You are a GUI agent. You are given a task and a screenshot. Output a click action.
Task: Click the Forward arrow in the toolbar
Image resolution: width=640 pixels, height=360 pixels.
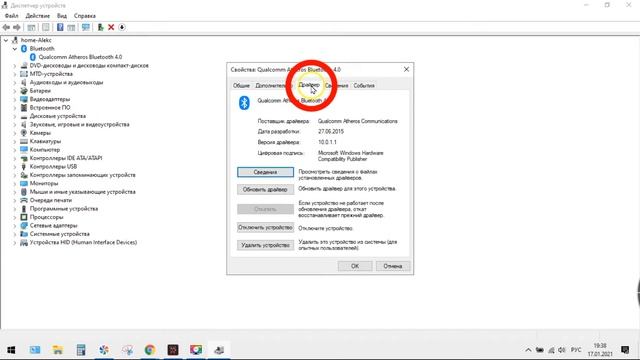17,27
